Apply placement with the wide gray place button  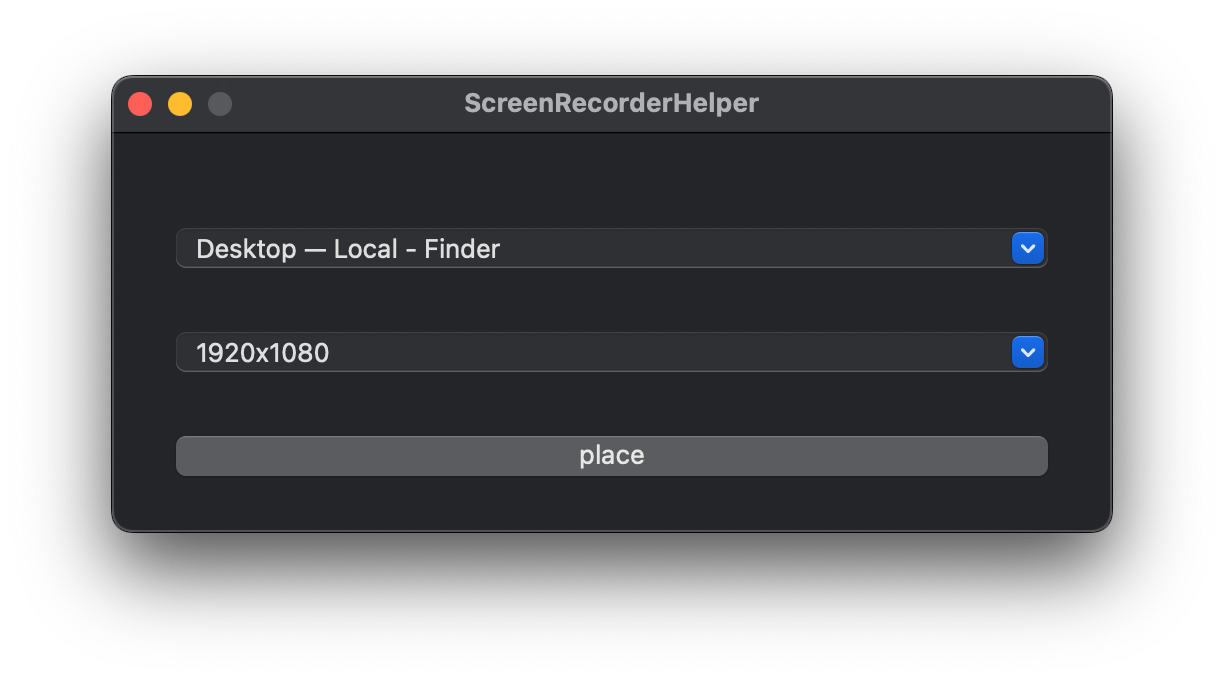612,456
